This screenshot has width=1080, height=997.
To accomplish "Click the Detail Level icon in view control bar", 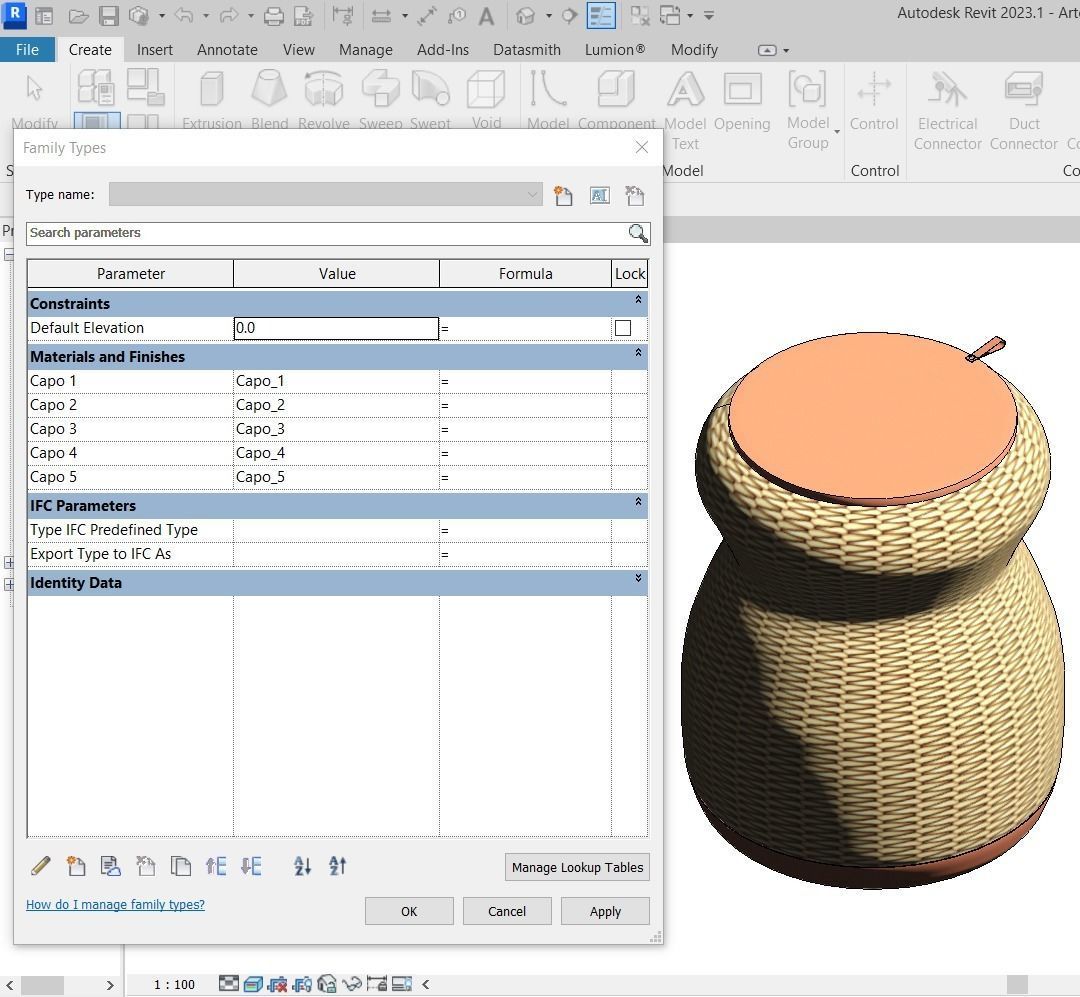I will click(229, 984).
